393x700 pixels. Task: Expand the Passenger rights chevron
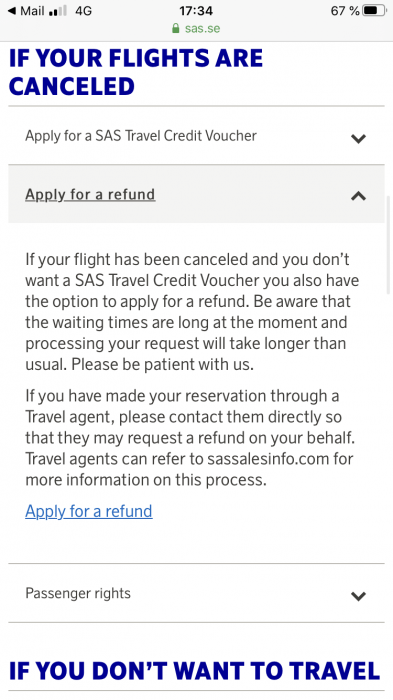[358, 596]
